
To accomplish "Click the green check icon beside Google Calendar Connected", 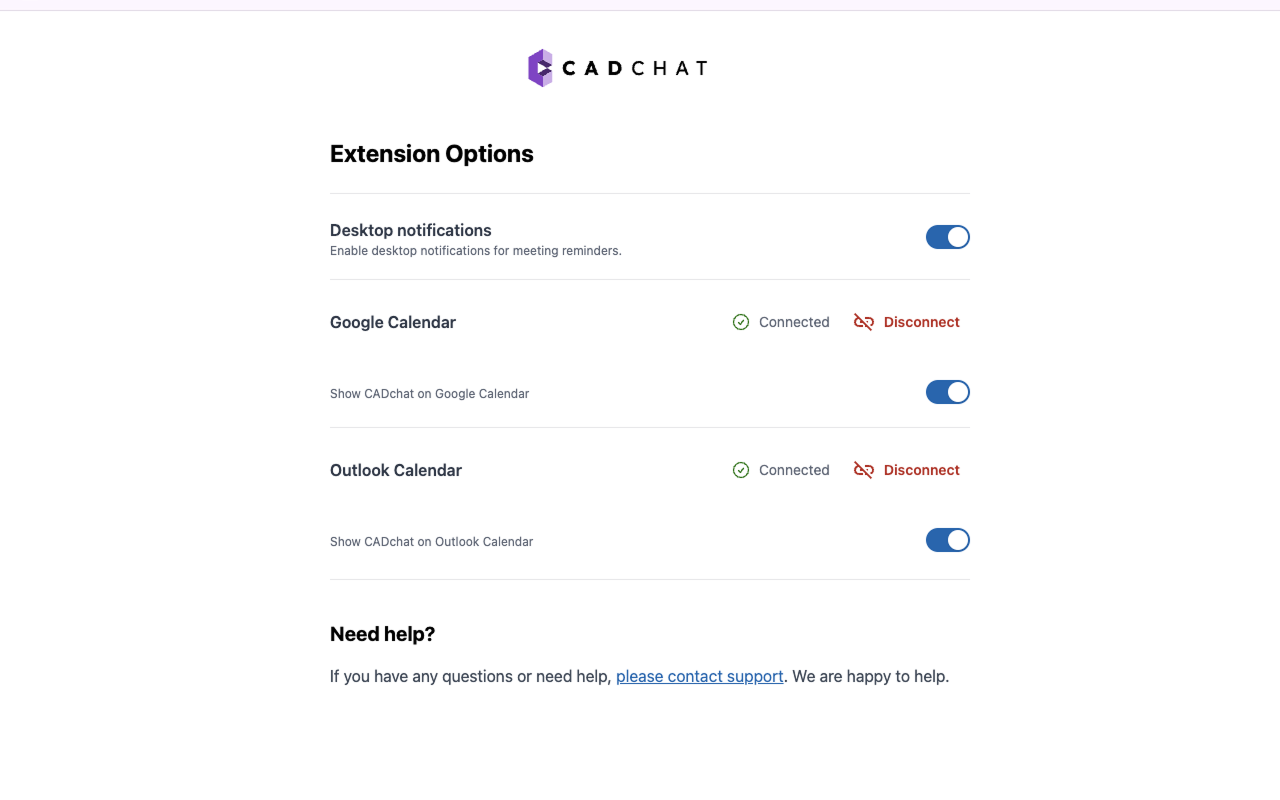I will pyautogui.click(x=741, y=322).
